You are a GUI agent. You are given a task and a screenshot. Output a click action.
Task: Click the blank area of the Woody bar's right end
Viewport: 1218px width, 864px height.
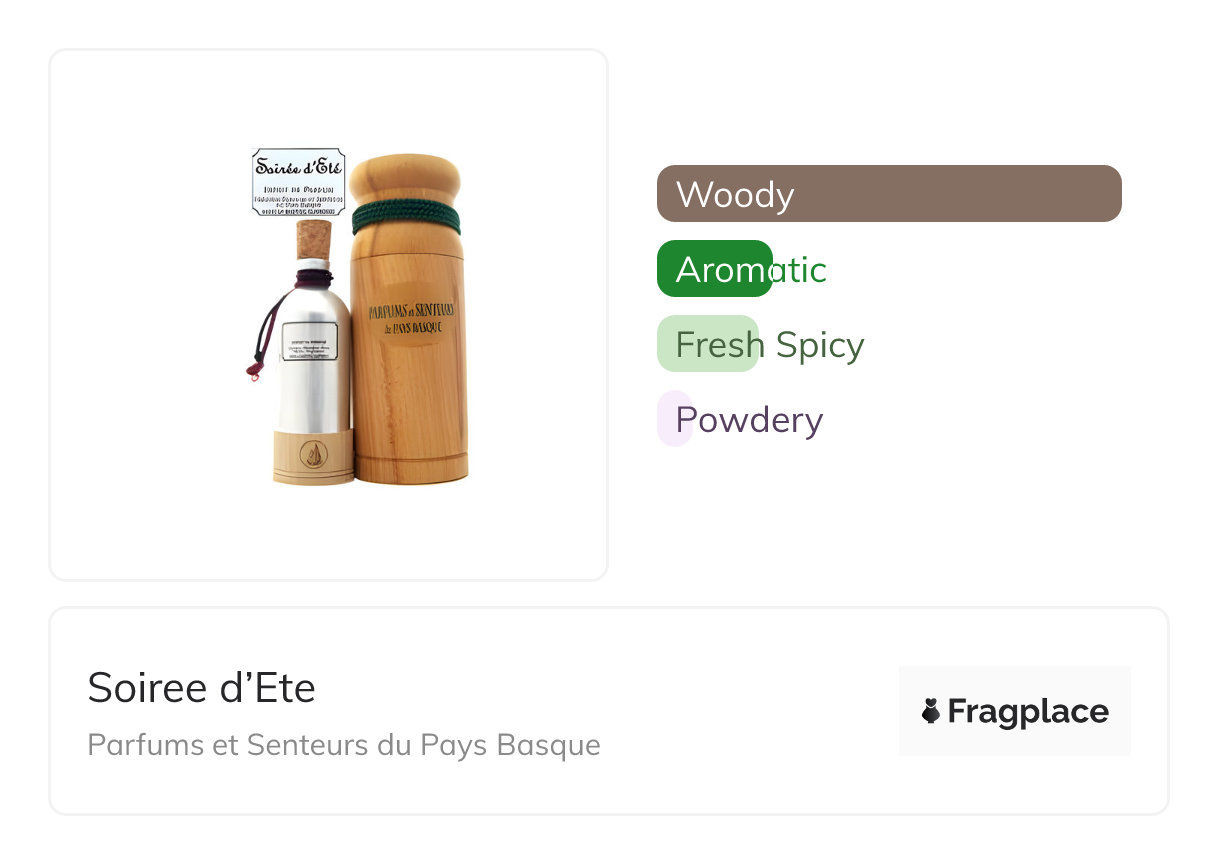1050,193
